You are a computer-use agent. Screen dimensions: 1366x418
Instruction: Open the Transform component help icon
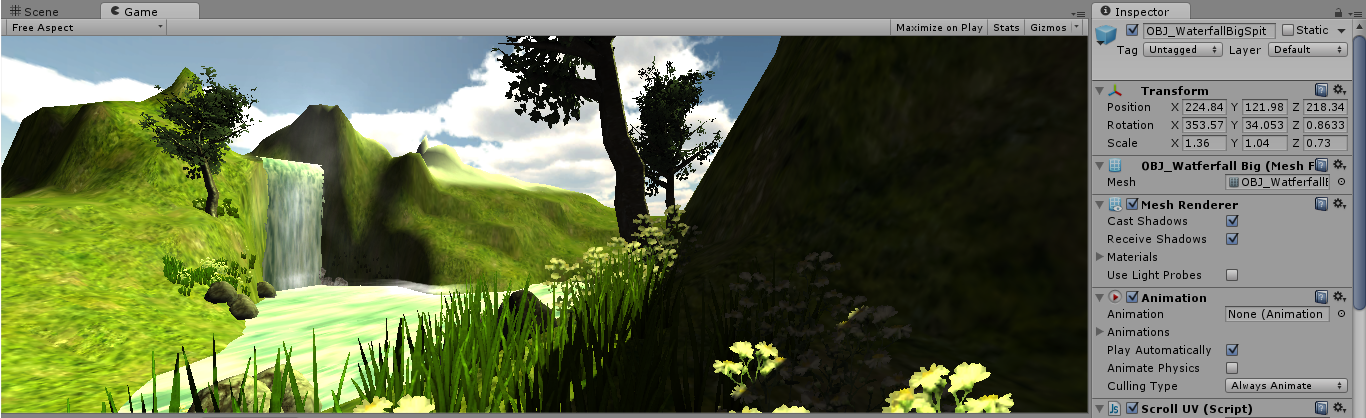1321,90
